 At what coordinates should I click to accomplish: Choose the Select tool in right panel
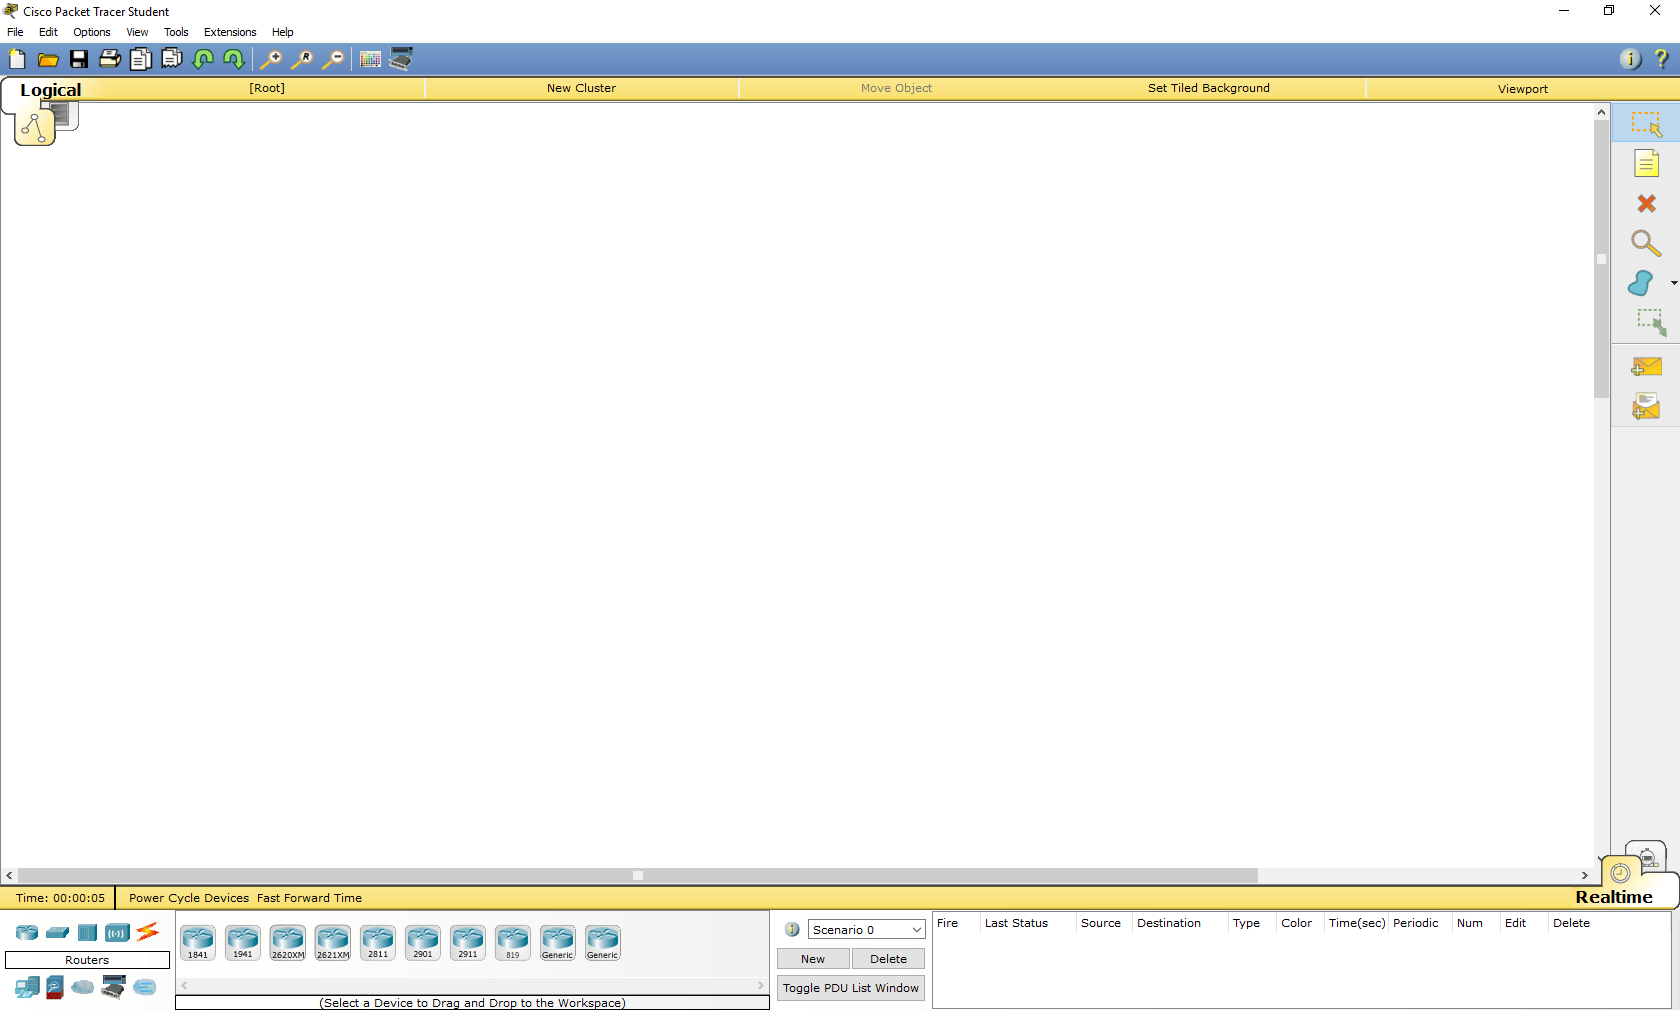(1646, 124)
